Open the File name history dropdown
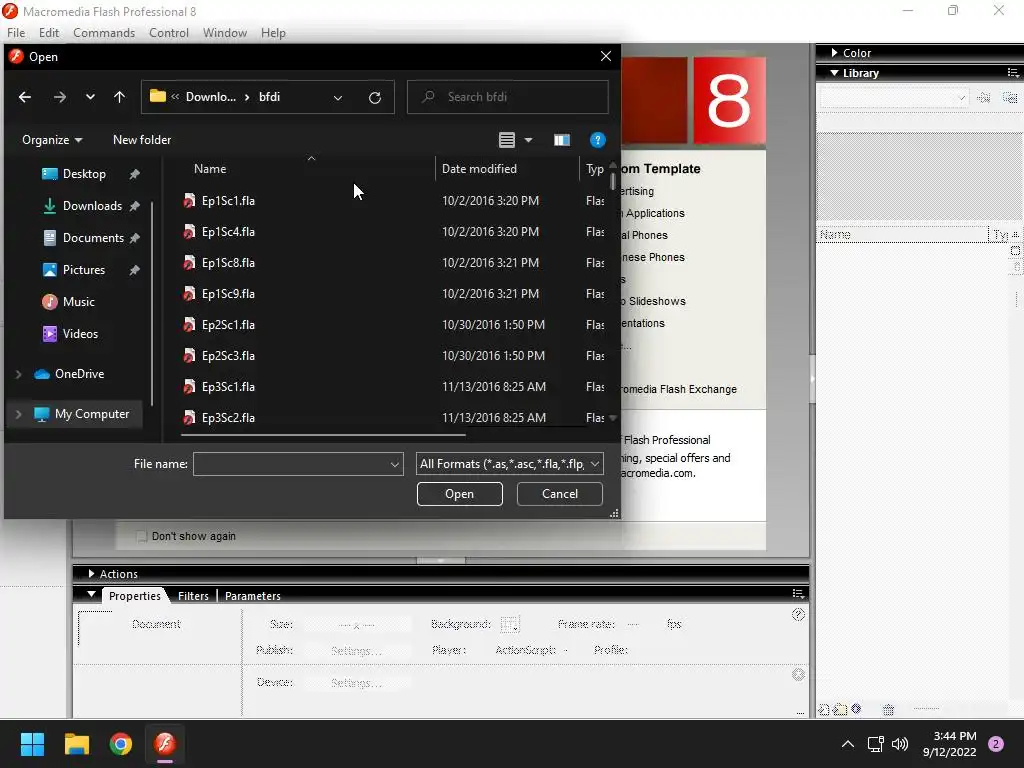This screenshot has width=1024, height=768. coord(394,464)
